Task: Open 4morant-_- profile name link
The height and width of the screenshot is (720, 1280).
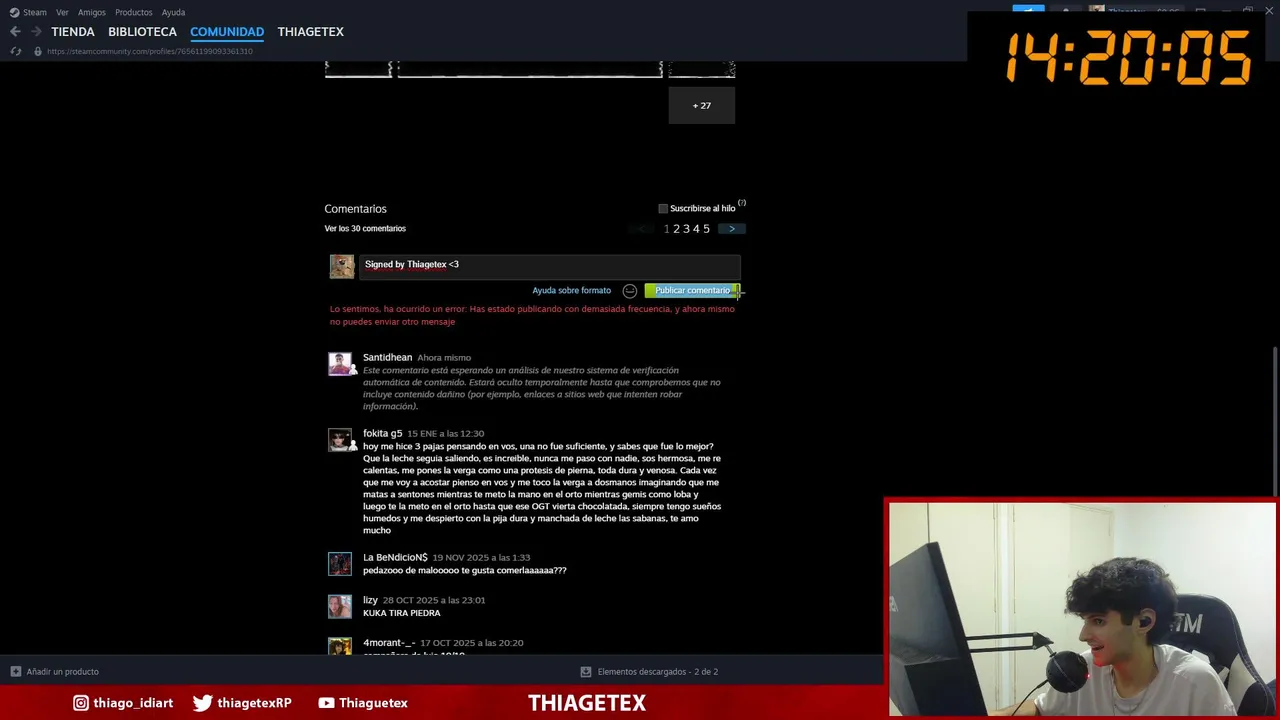Action: (x=389, y=643)
